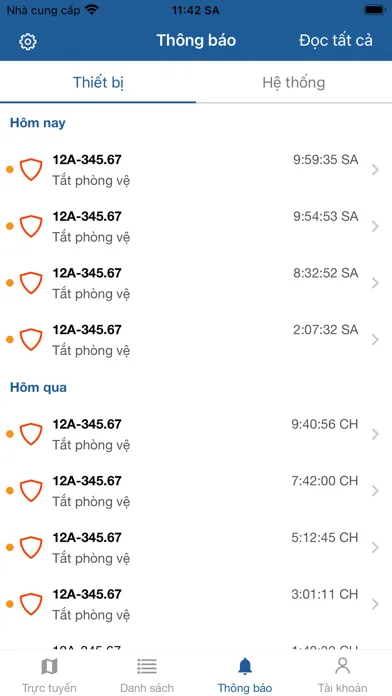This screenshot has width=392, height=696.
Task: Select the Thông báo bell icon
Action: 245,666
